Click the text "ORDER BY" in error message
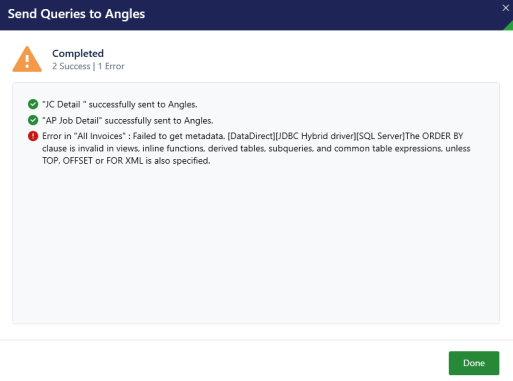The height and width of the screenshot is (381, 513). pos(443,136)
